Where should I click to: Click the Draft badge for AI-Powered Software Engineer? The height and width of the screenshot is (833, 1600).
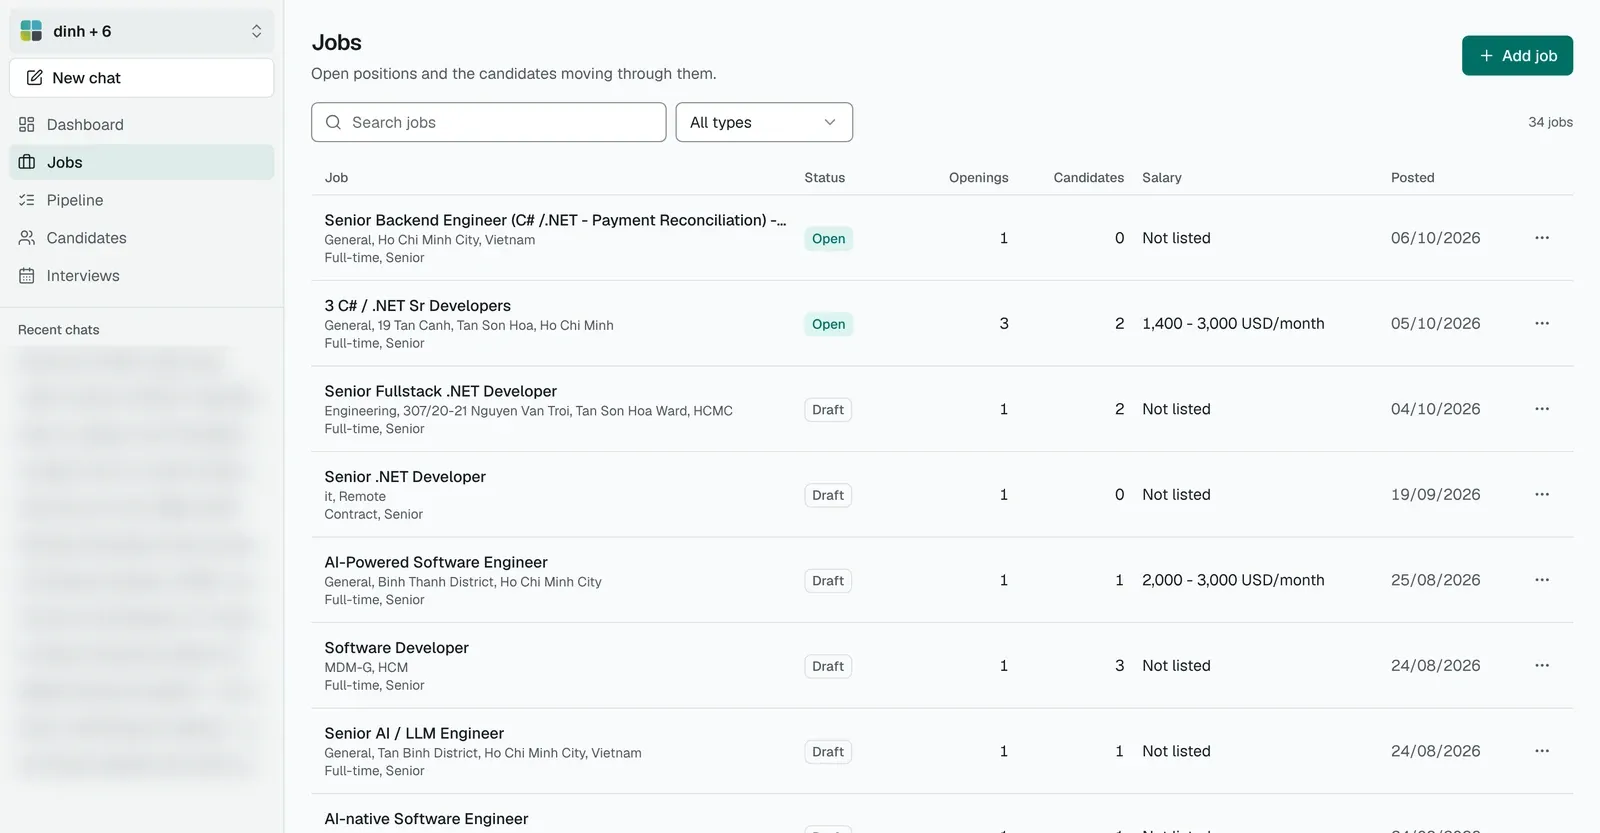(828, 581)
